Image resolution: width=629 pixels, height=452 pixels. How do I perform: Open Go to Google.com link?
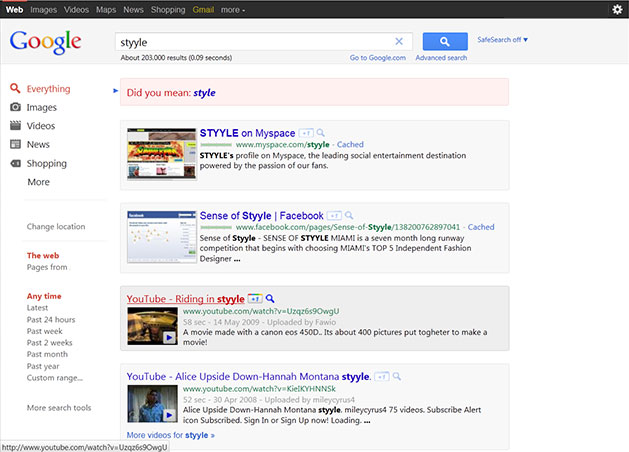tap(377, 58)
